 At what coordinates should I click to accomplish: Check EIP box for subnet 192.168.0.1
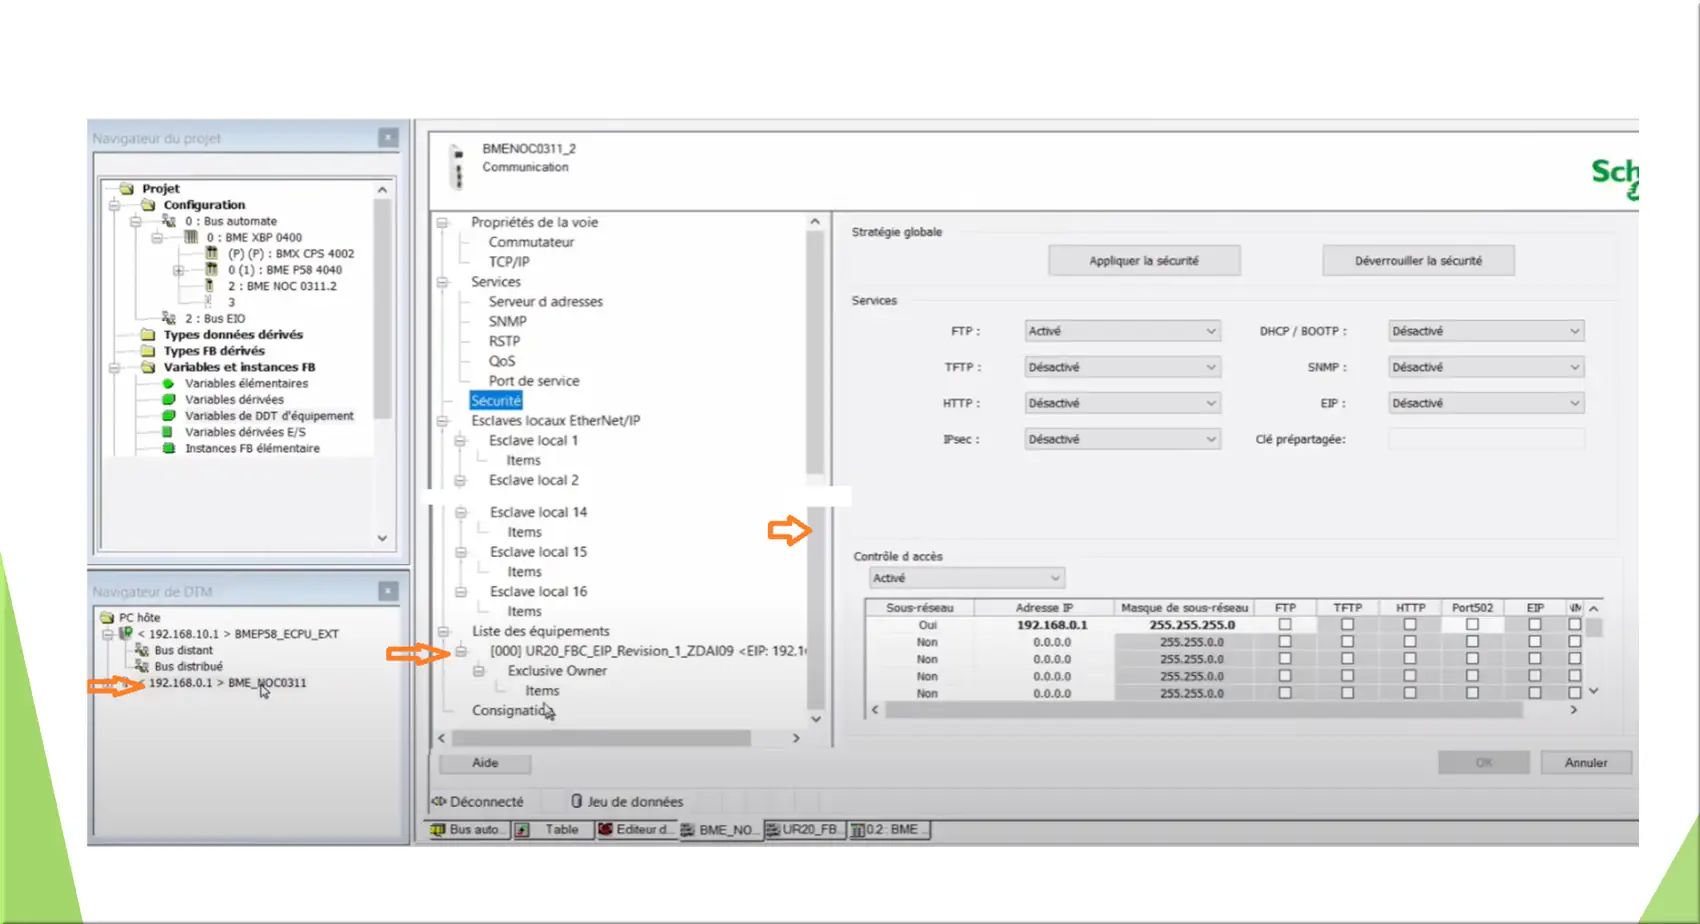[x=1534, y=624]
